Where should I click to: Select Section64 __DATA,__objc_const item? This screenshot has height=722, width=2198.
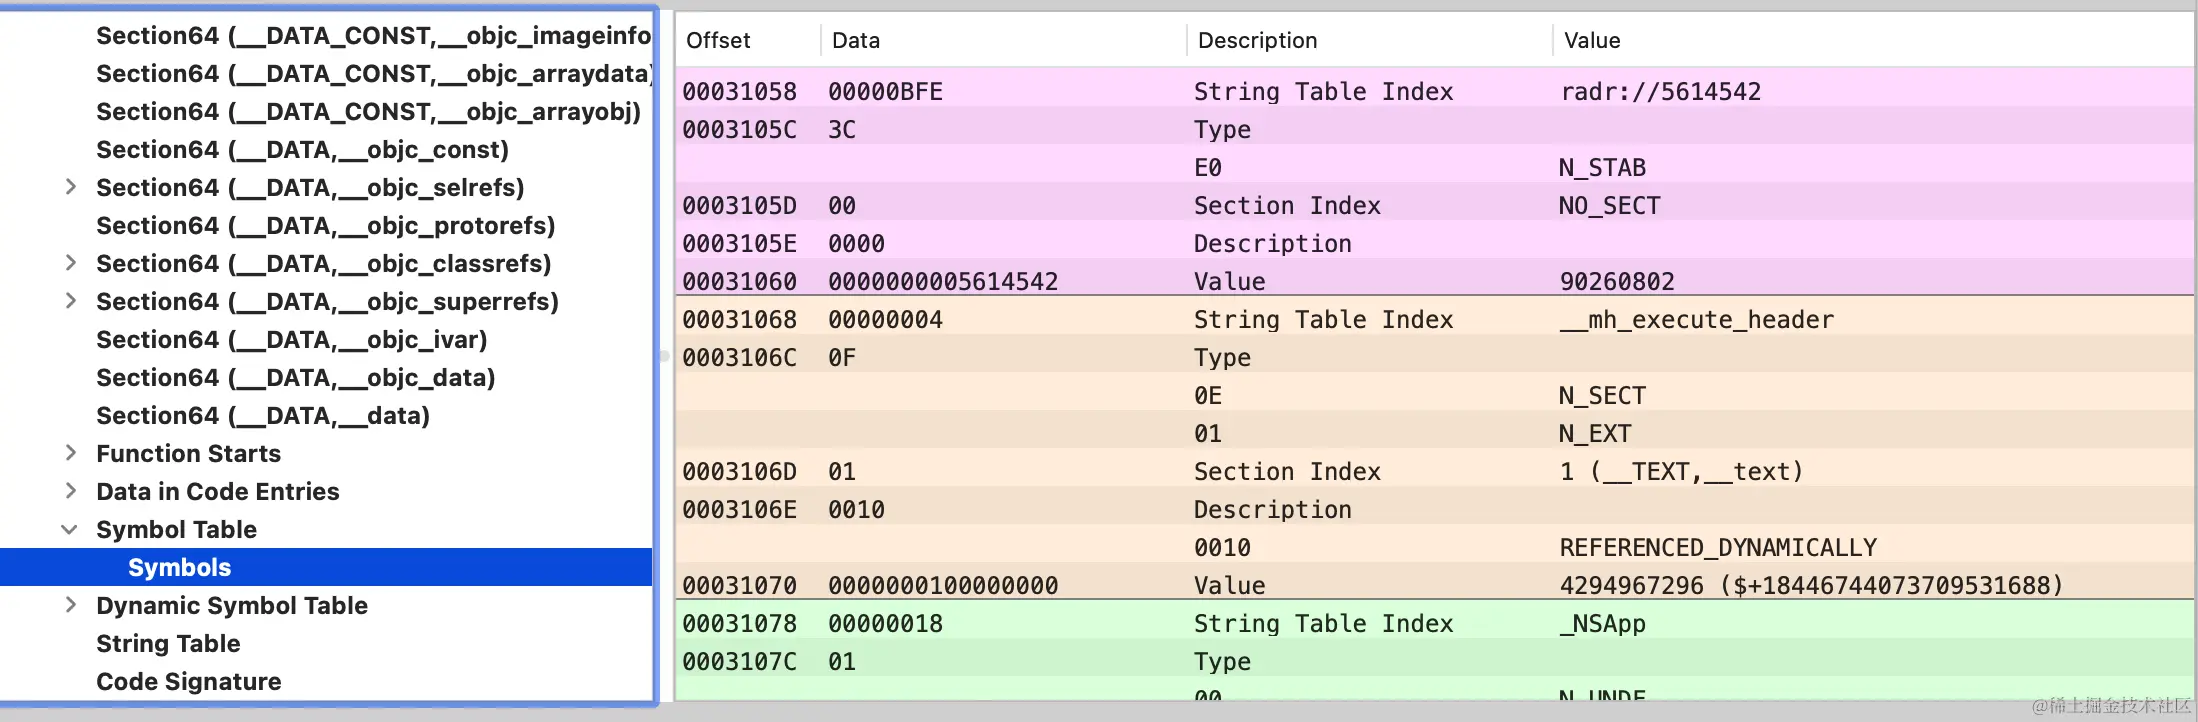click(x=302, y=149)
